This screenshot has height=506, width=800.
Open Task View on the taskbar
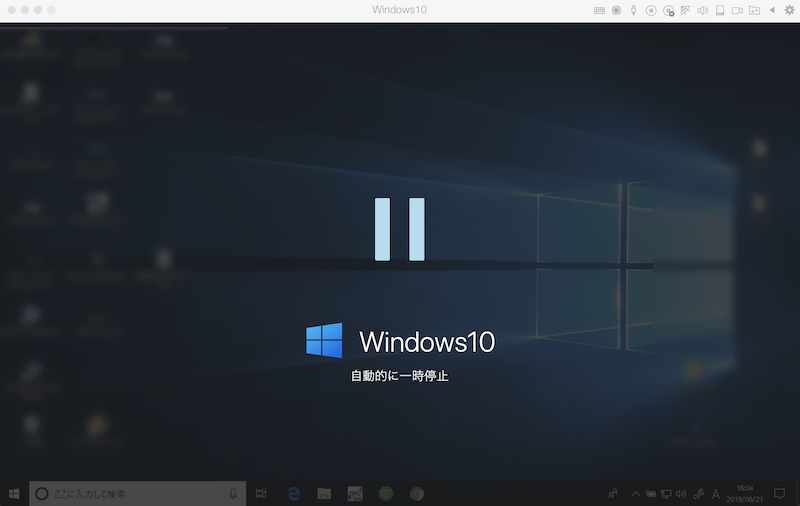[x=262, y=494]
